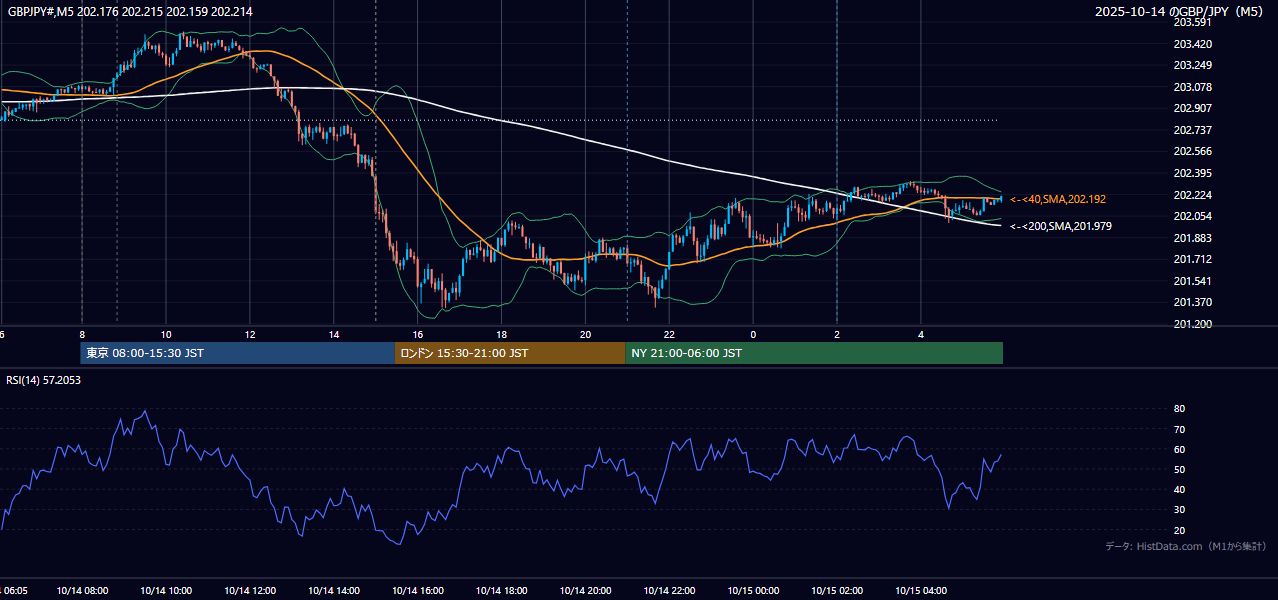Click price level 203.249 on the price axis
The image size is (1278, 600).
[x=1192, y=66]
